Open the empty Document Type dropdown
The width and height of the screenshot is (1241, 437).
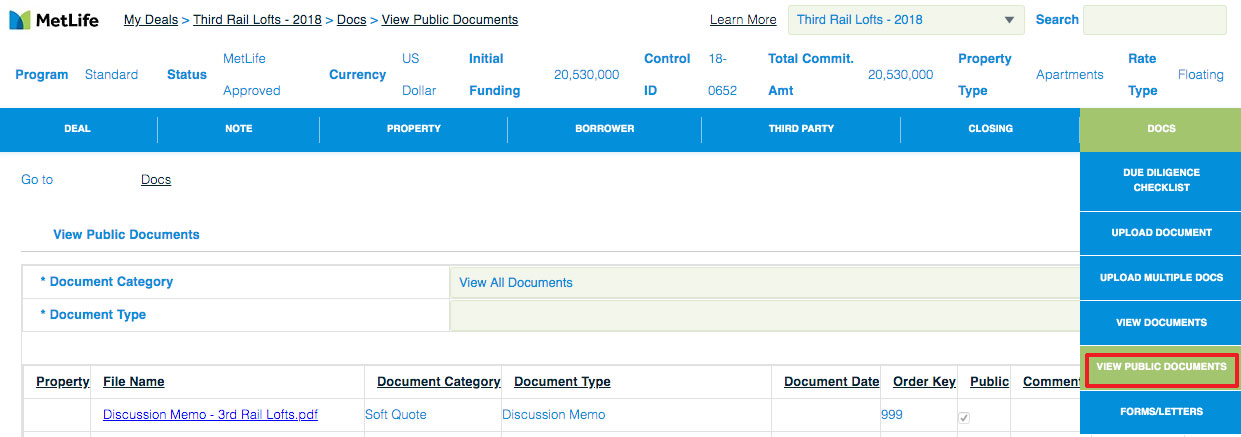click(x=765, y=315)
